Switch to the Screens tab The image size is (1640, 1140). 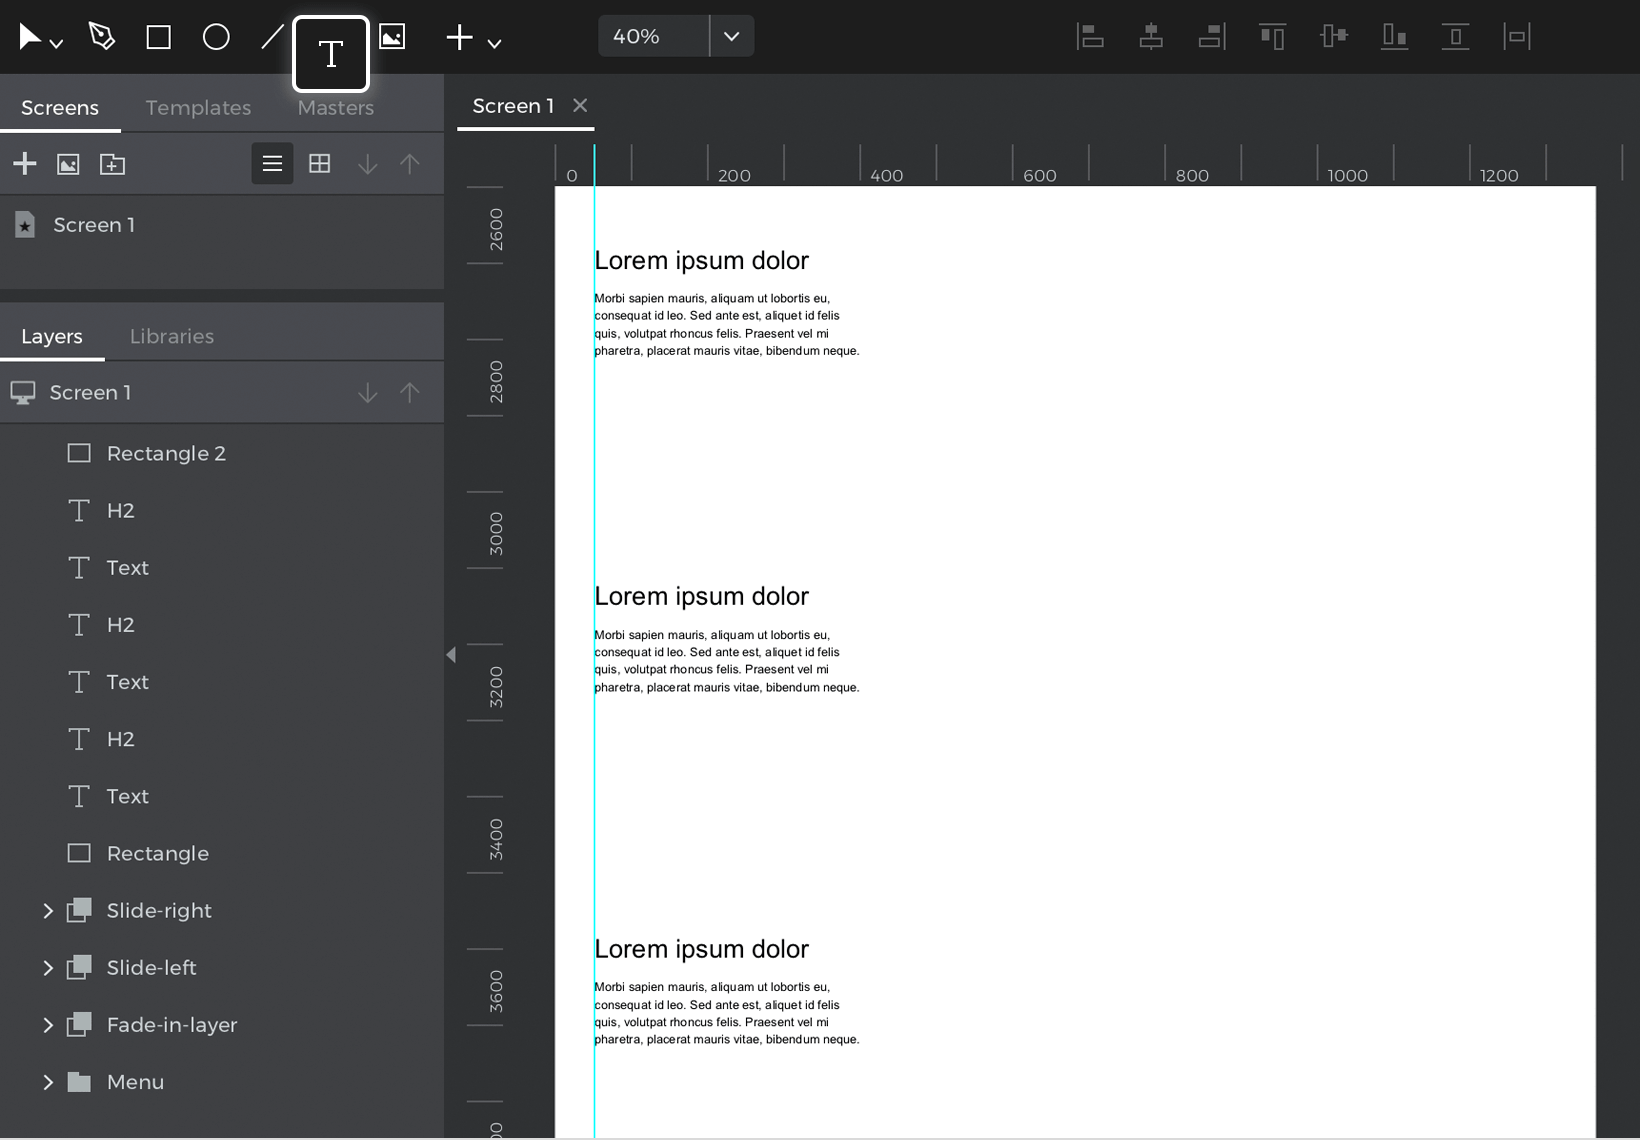[x=60, y=107]
